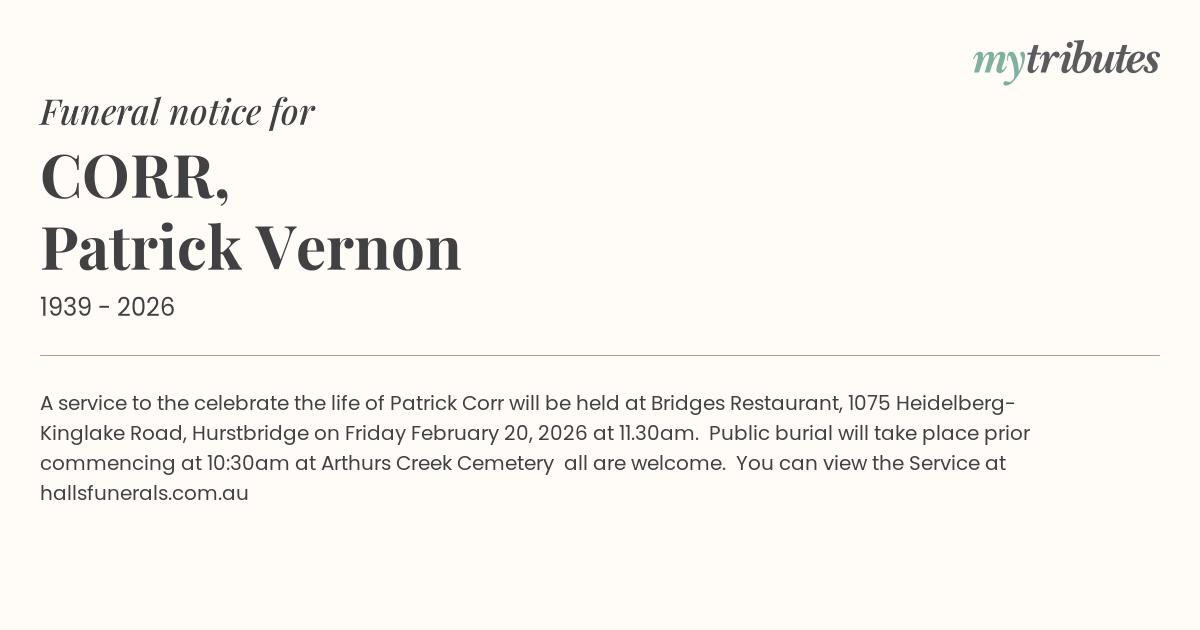The height and width of the screenshot is (630, 1200).
Task: Click the 10:30am burial time
Action: pos(250,463)
